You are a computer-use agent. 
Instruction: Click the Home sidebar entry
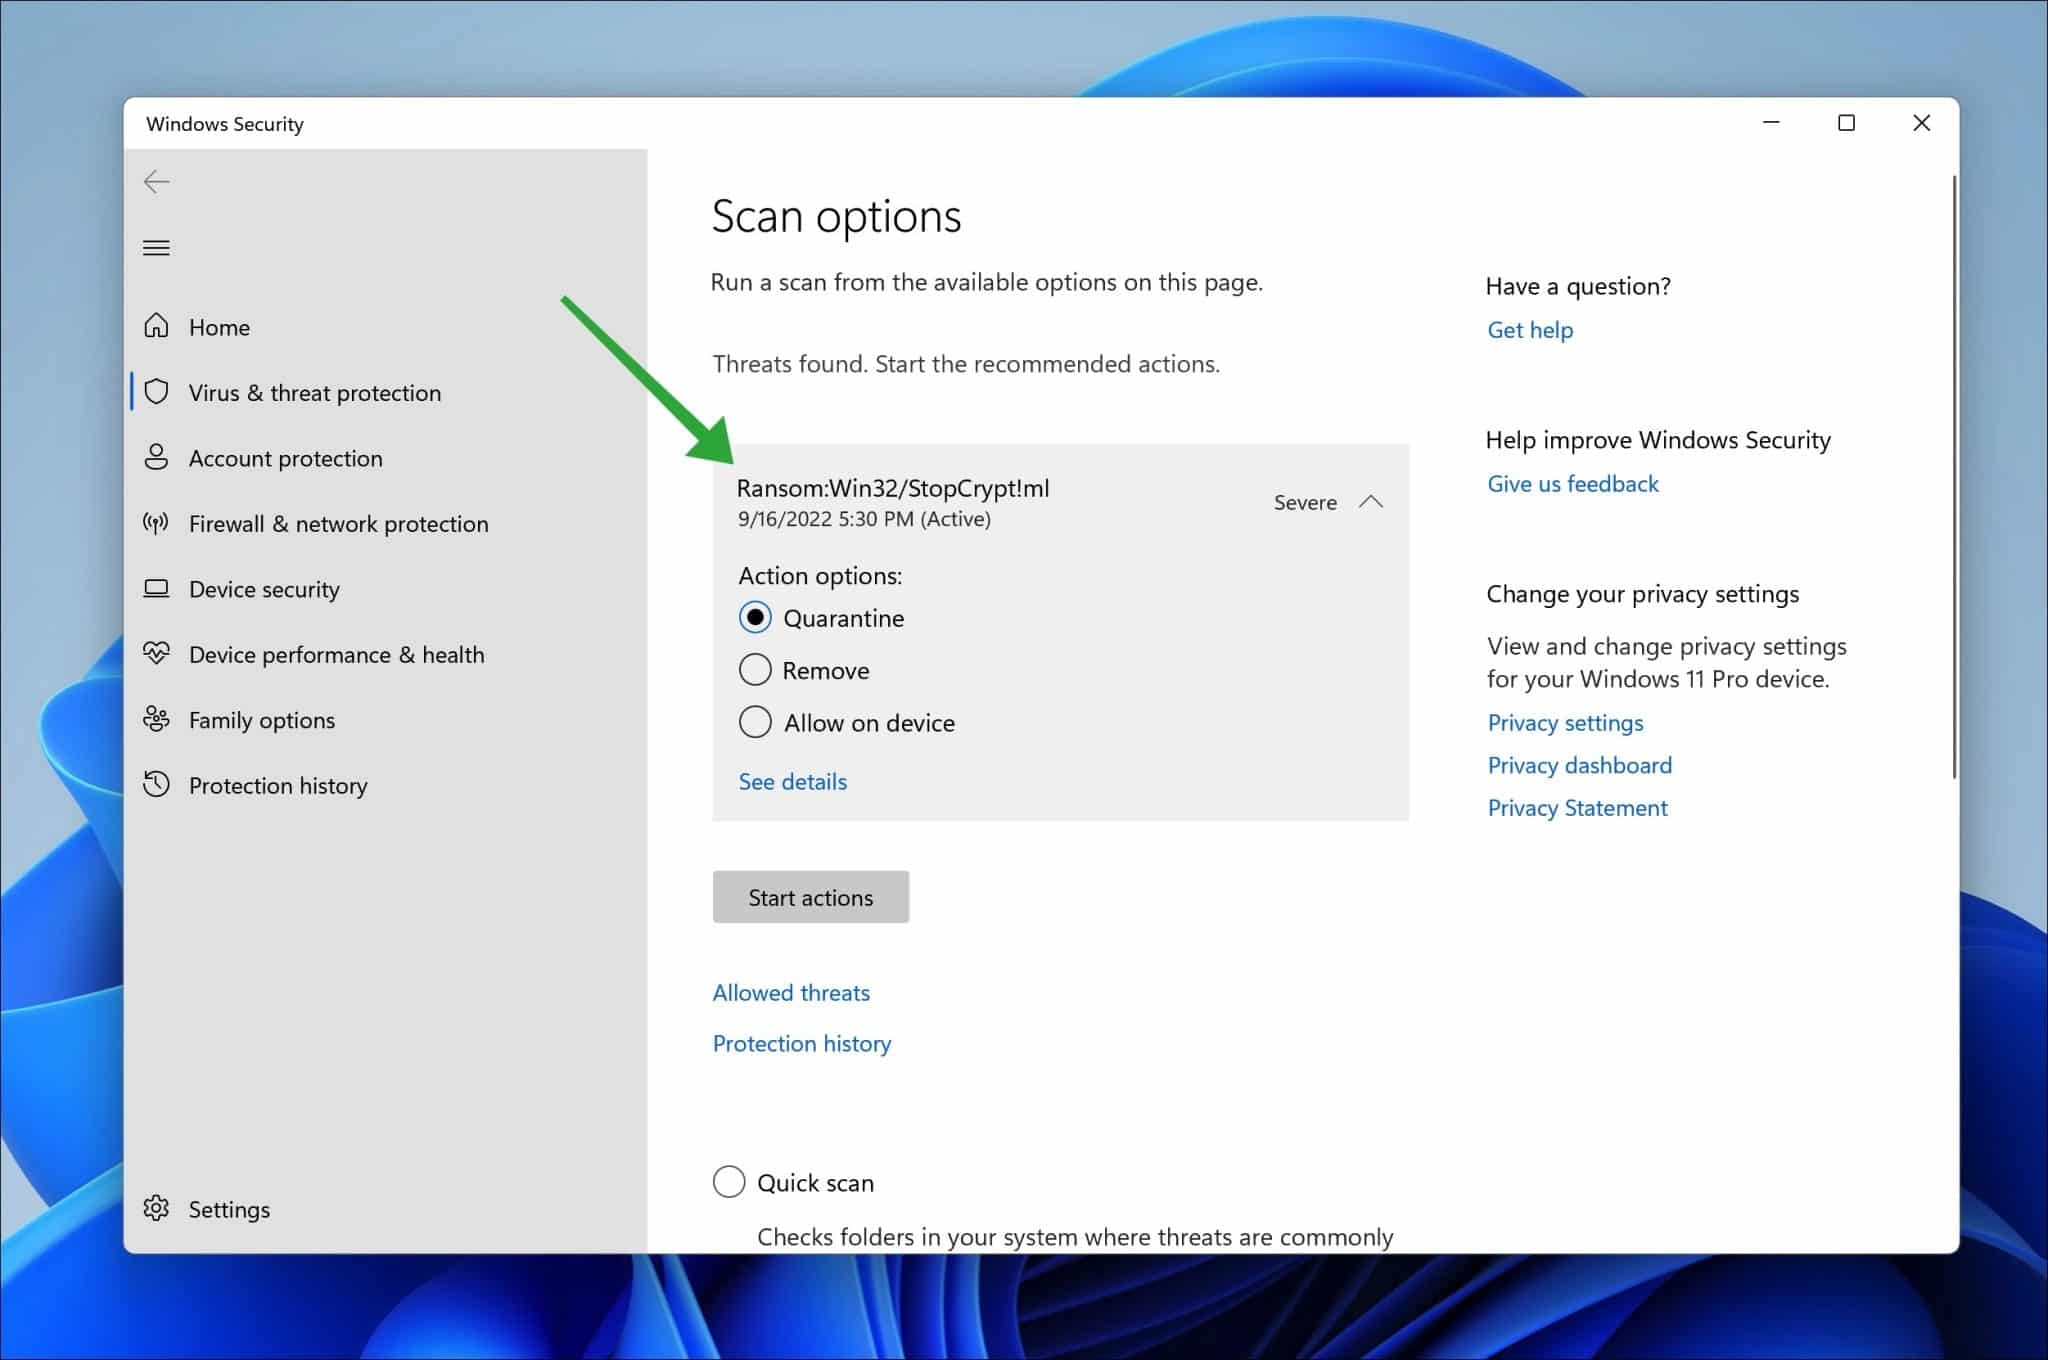coord(218,327)
